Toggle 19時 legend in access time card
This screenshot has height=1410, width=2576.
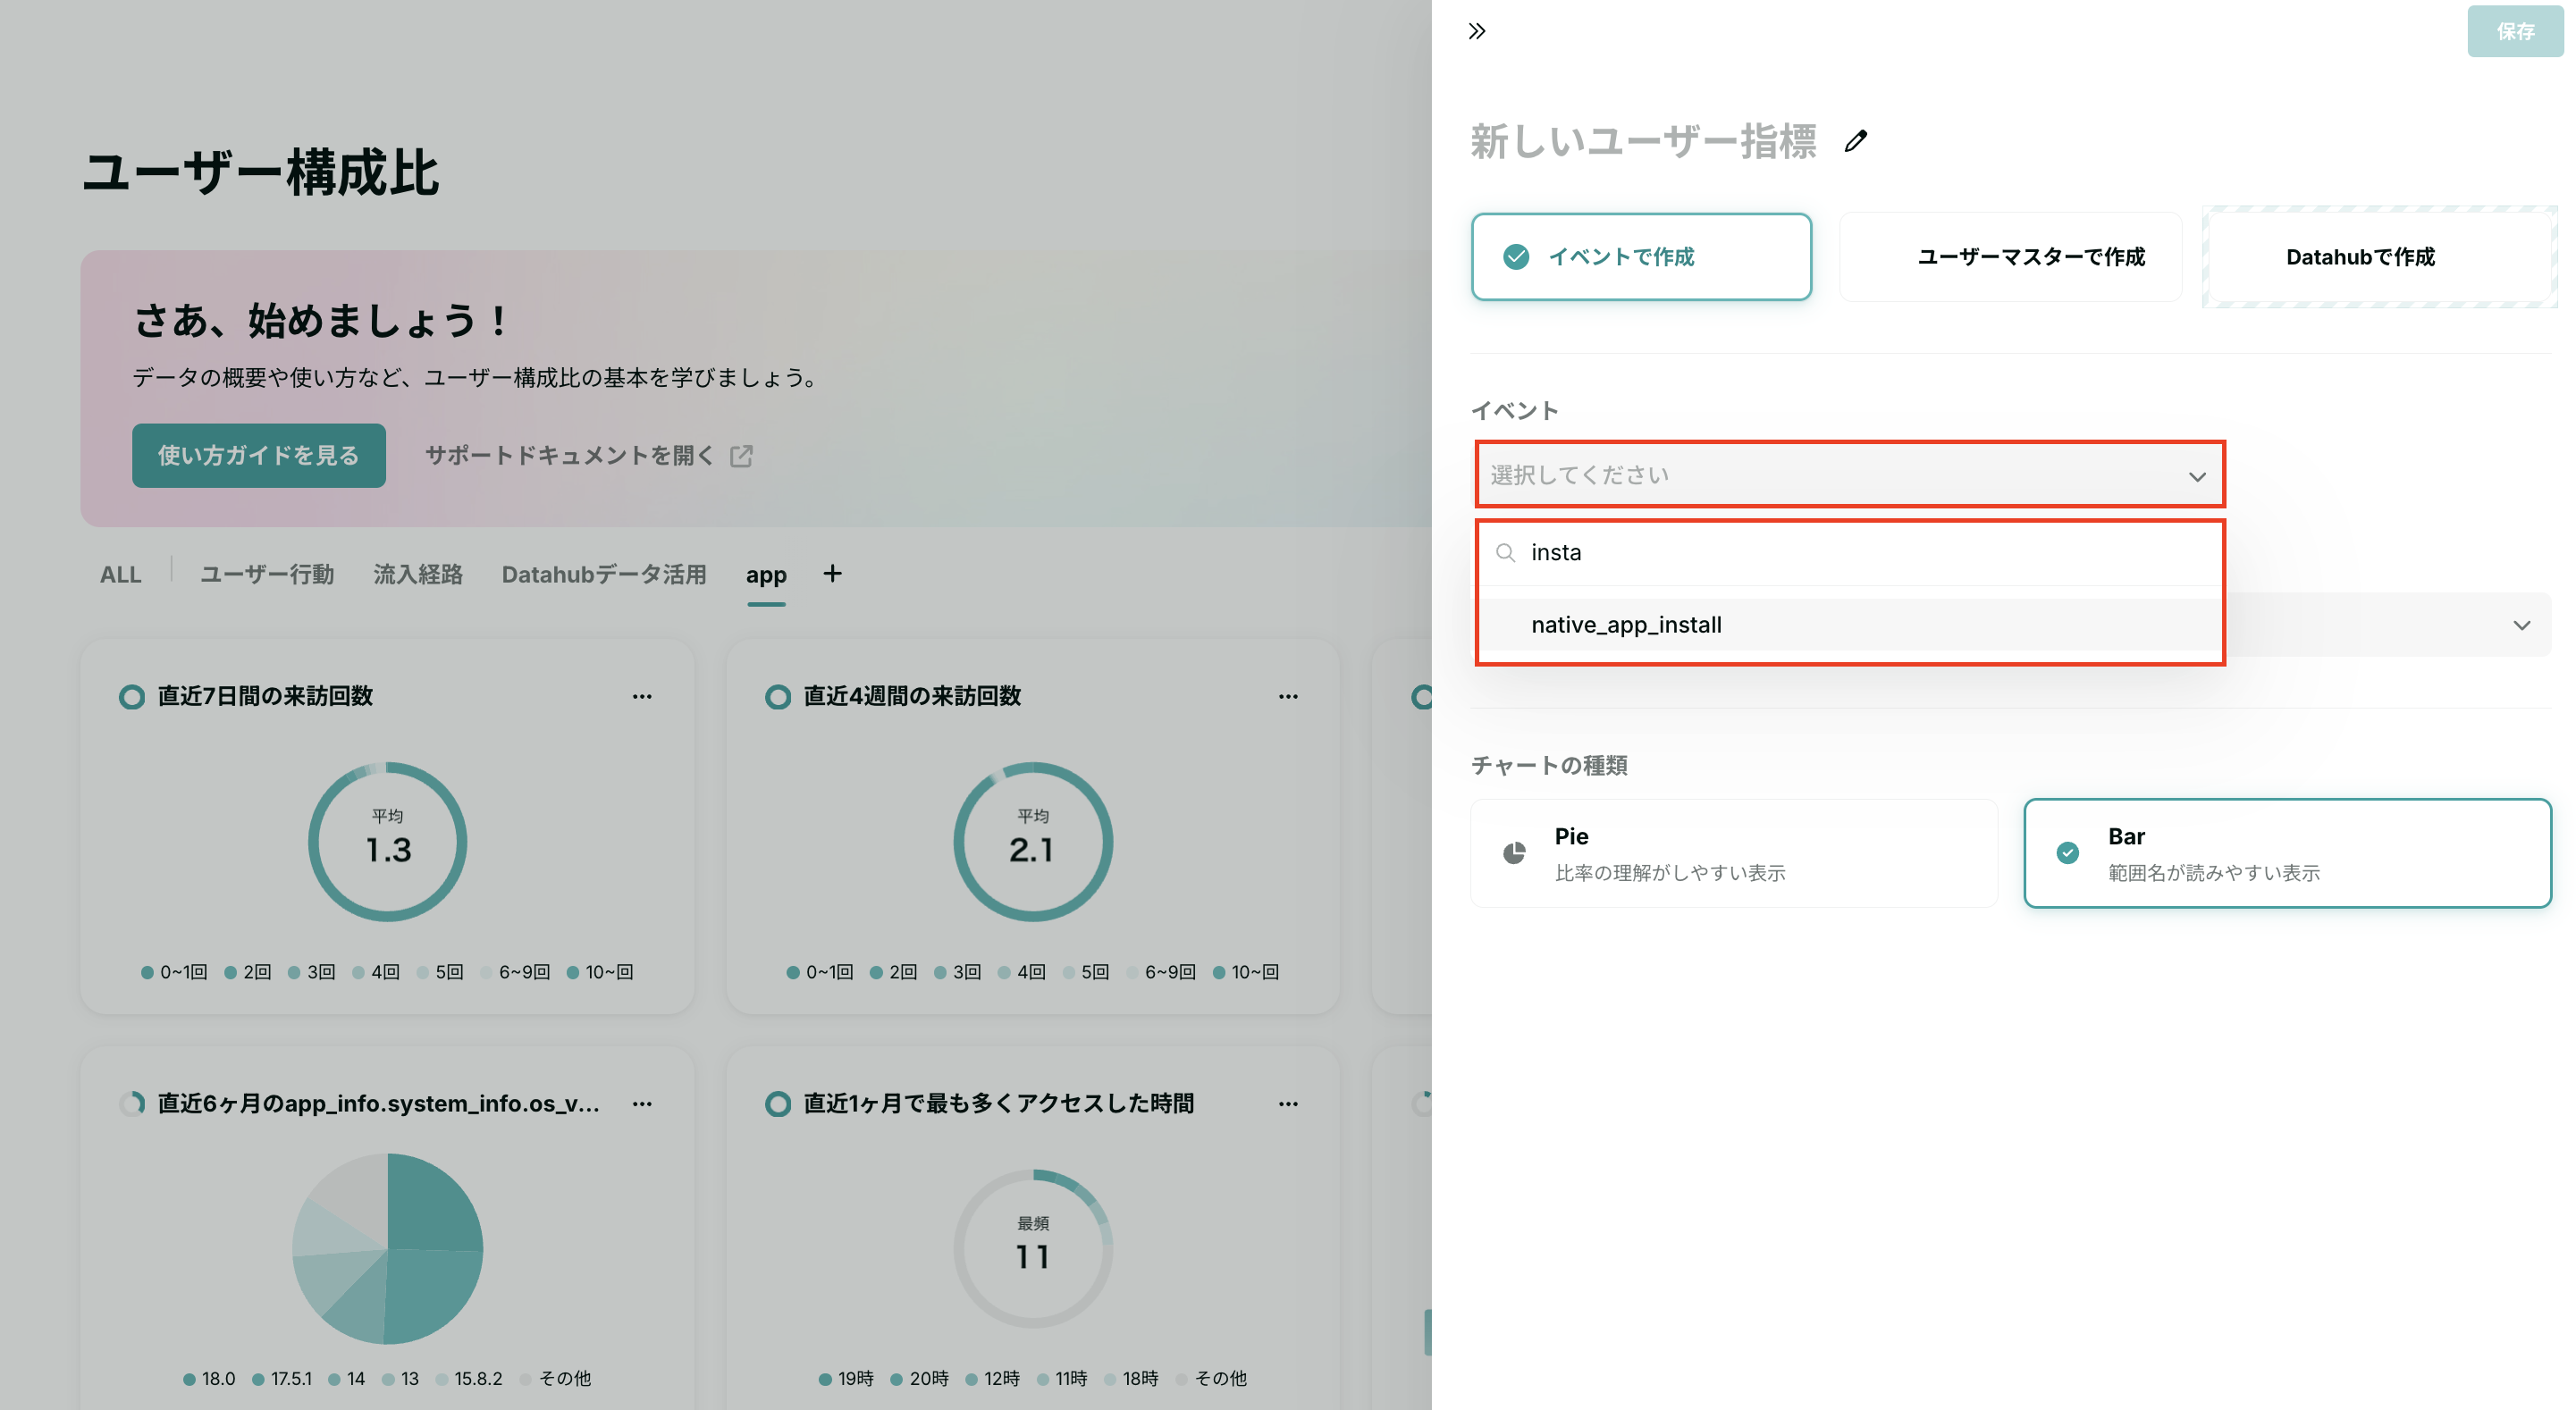click(x=846, y=1379)
